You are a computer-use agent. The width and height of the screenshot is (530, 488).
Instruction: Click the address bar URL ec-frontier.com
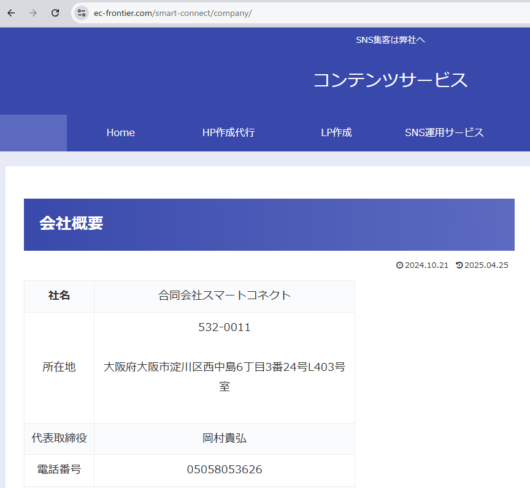coord(173,13)
